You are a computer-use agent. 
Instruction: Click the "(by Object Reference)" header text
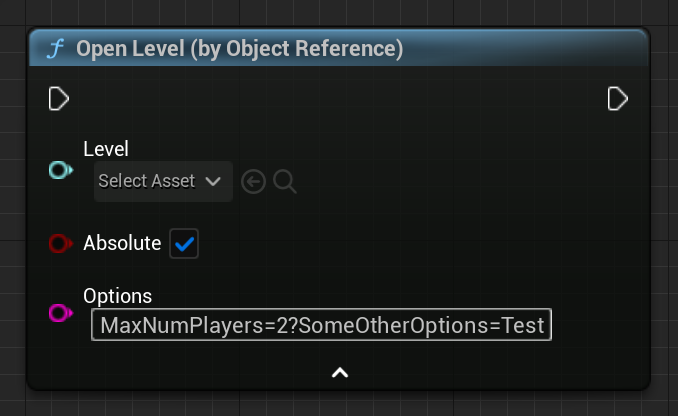pos(297,48)
